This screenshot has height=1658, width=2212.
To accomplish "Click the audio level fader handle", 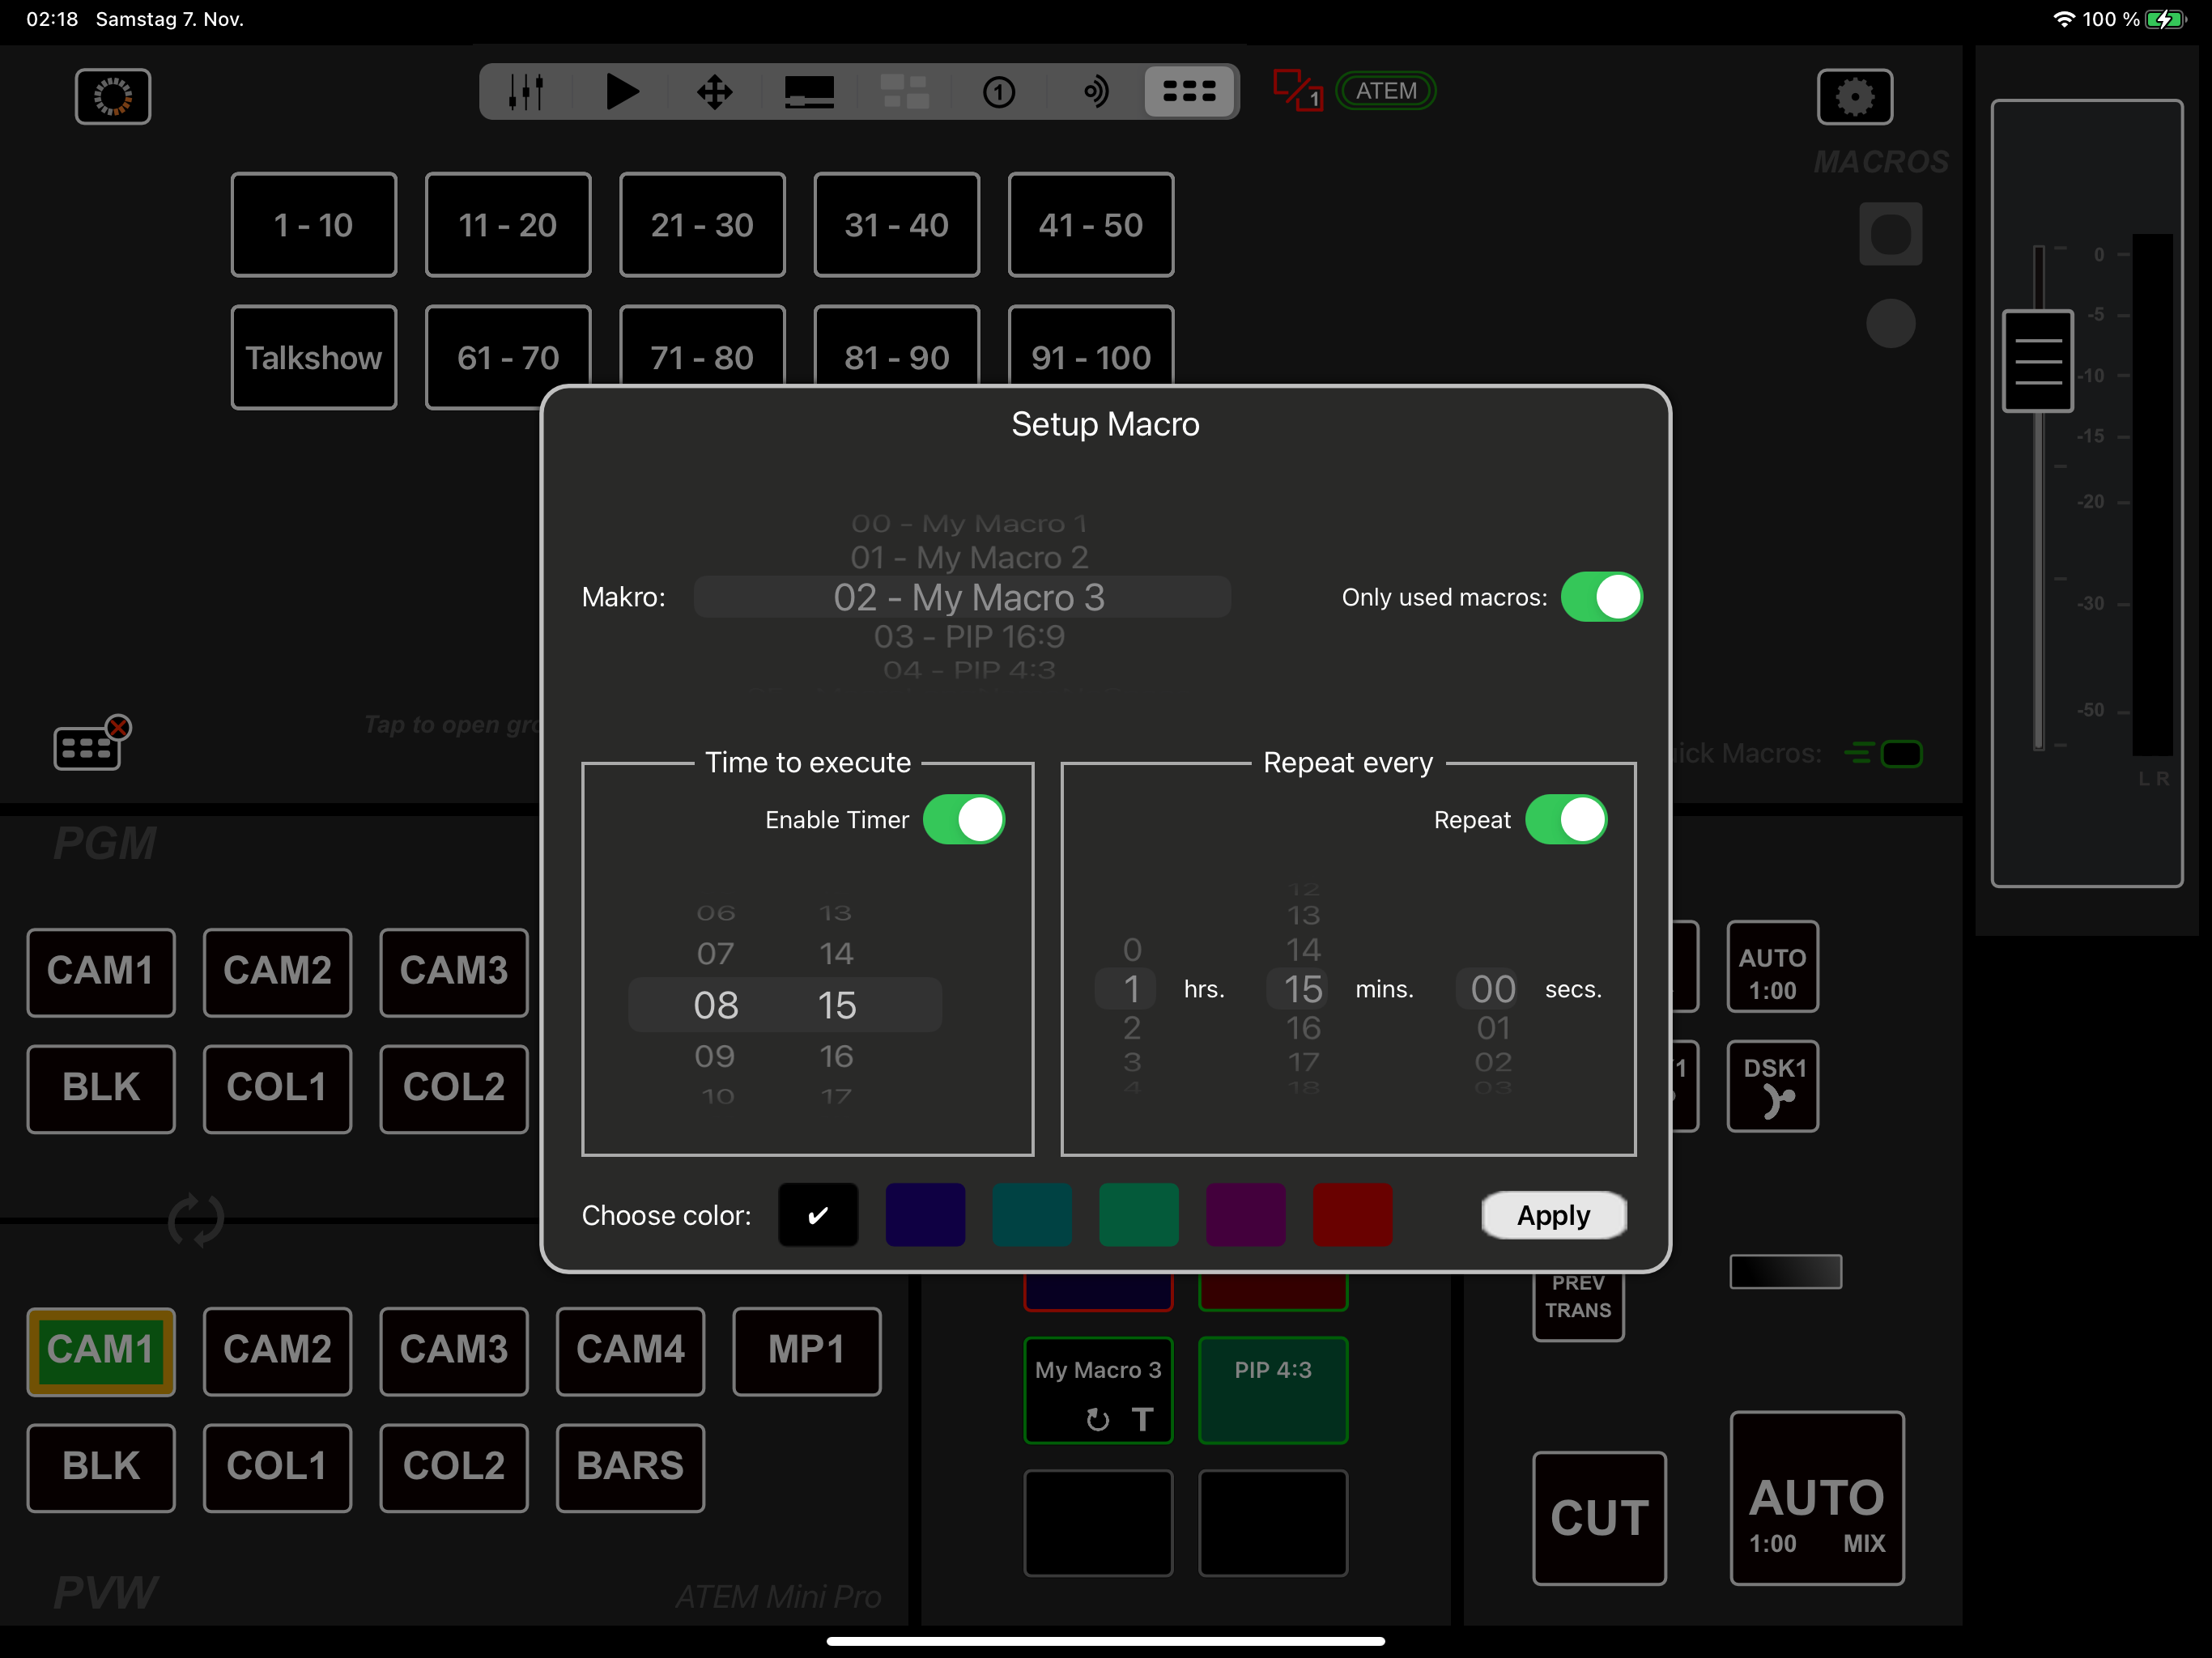I will tap(2036, 361).
